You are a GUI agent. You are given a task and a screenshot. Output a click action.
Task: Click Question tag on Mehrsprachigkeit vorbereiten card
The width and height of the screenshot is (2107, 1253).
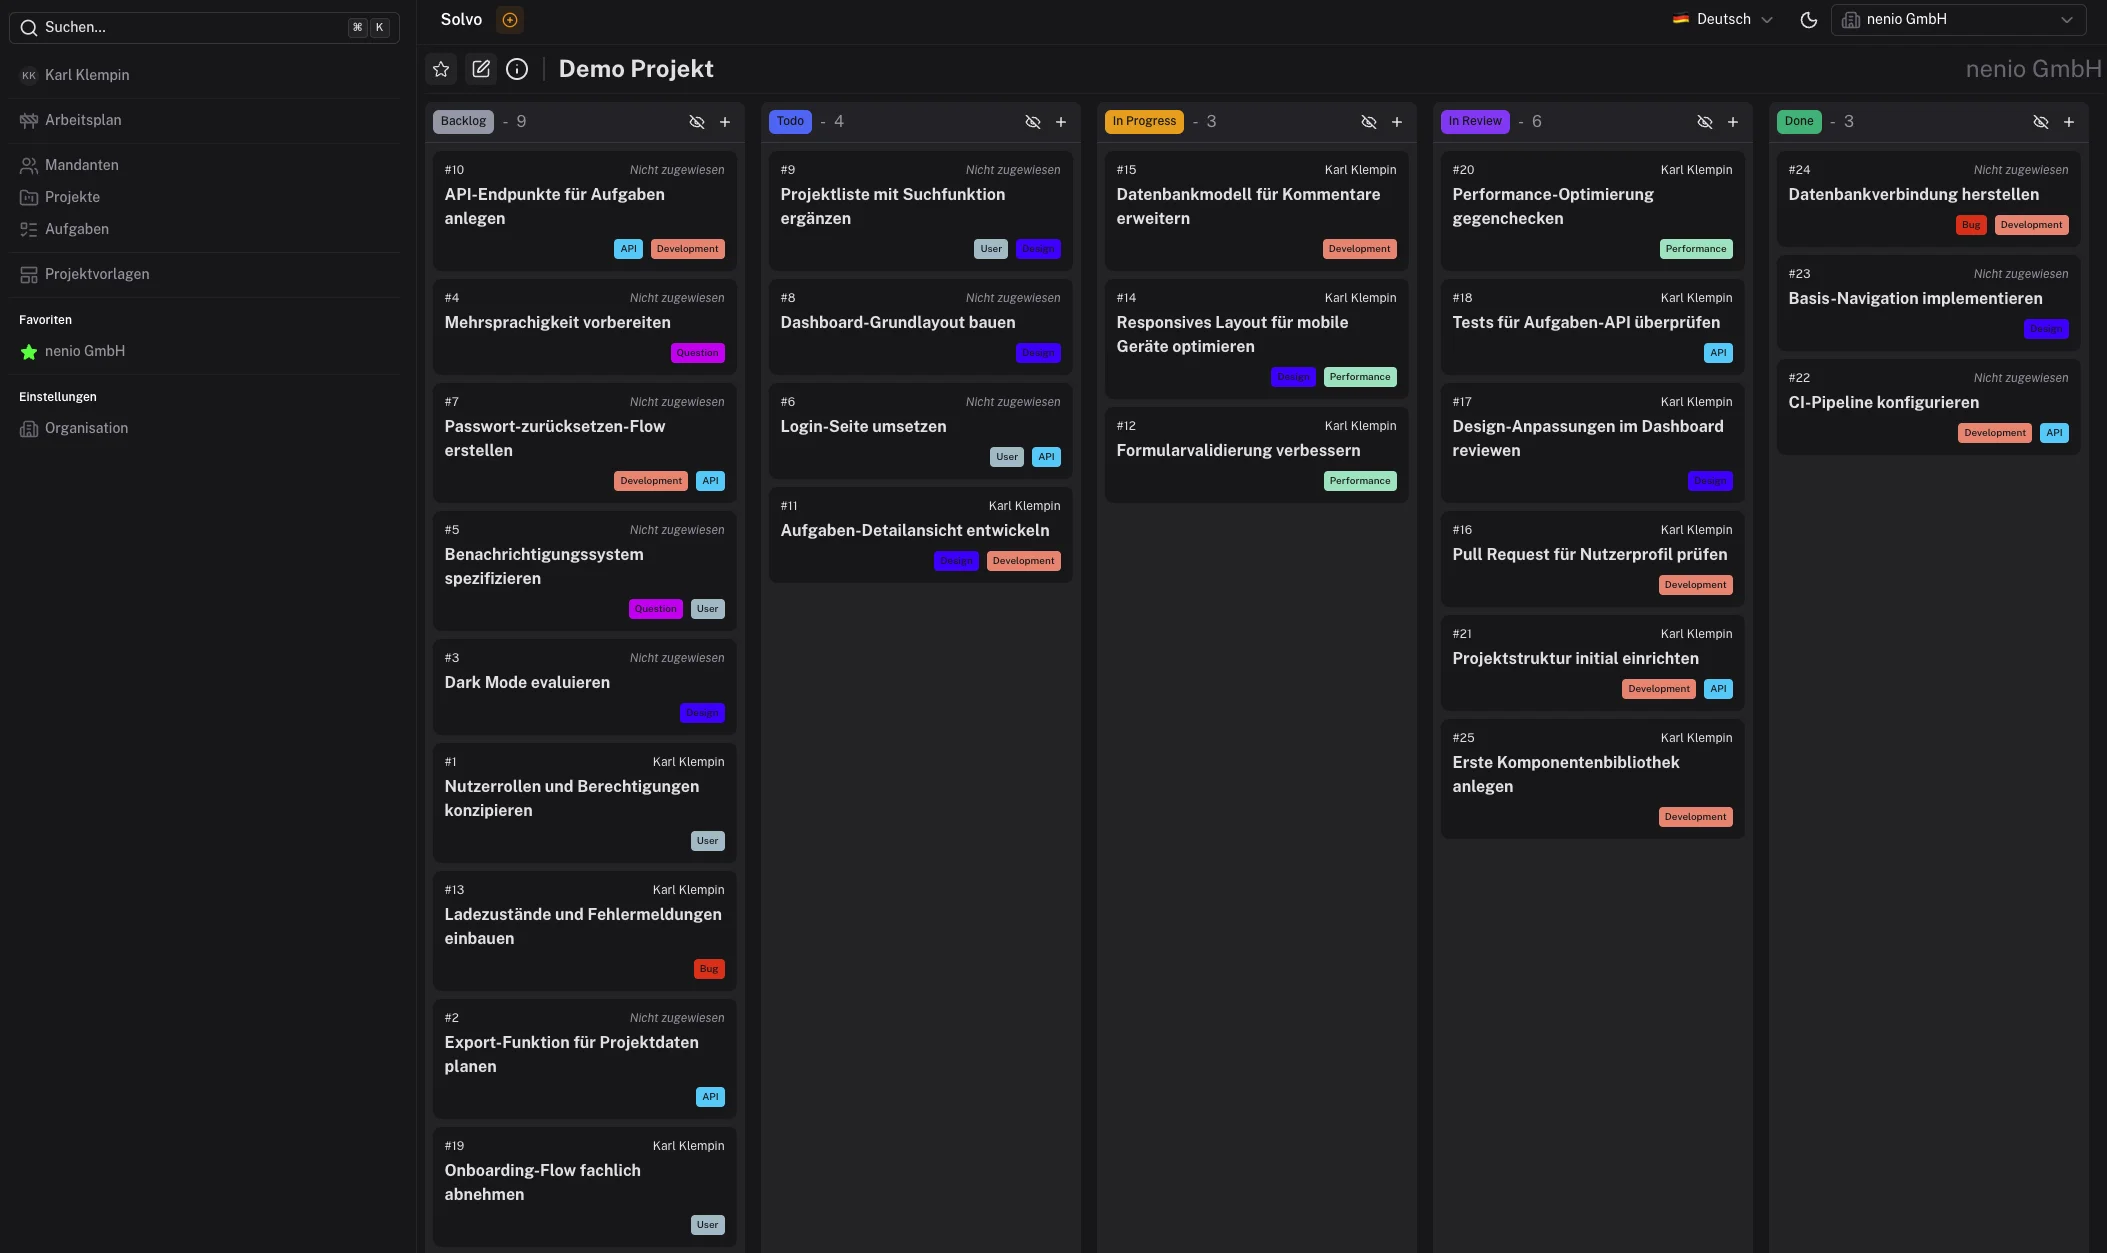(x=697, y=353)
